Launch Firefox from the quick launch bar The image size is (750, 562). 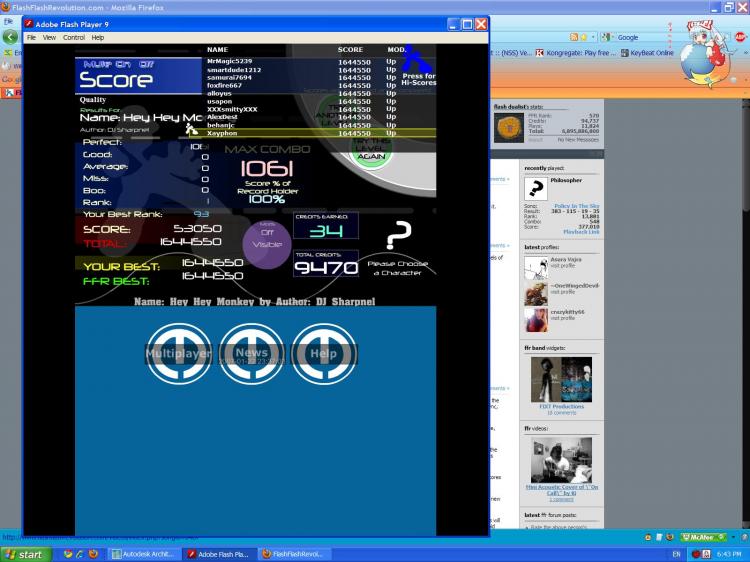(x=93, y=554)
